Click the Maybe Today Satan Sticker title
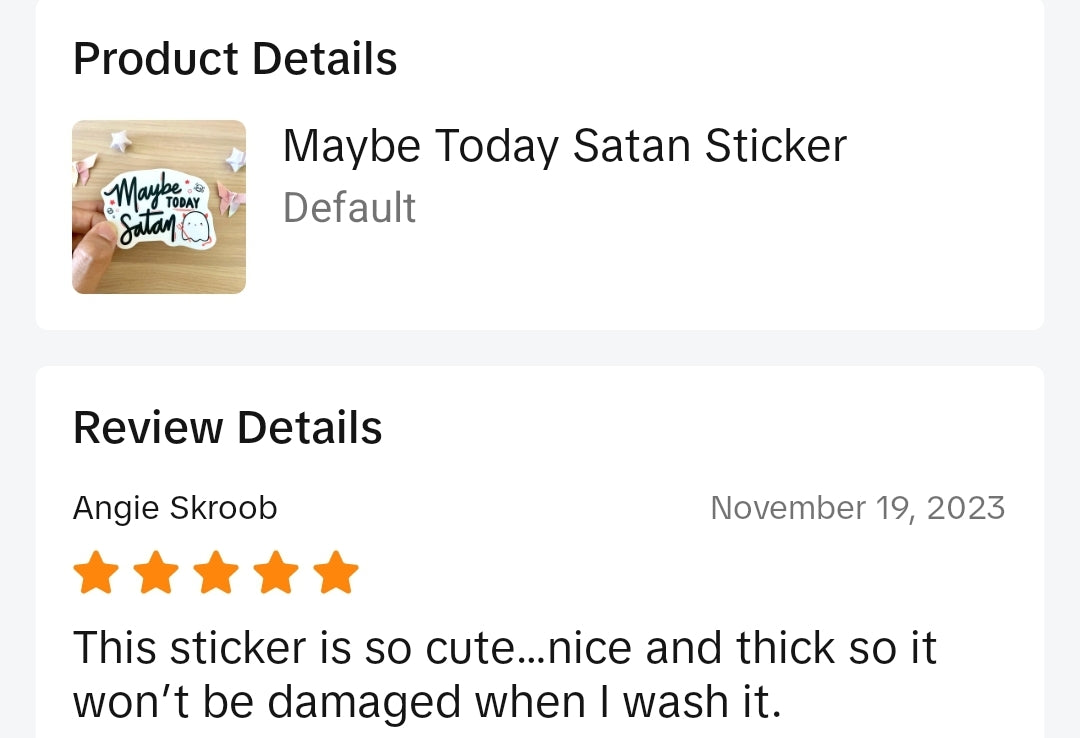The width and height of the screenshot is (1080, 738). tap(564, 145)
